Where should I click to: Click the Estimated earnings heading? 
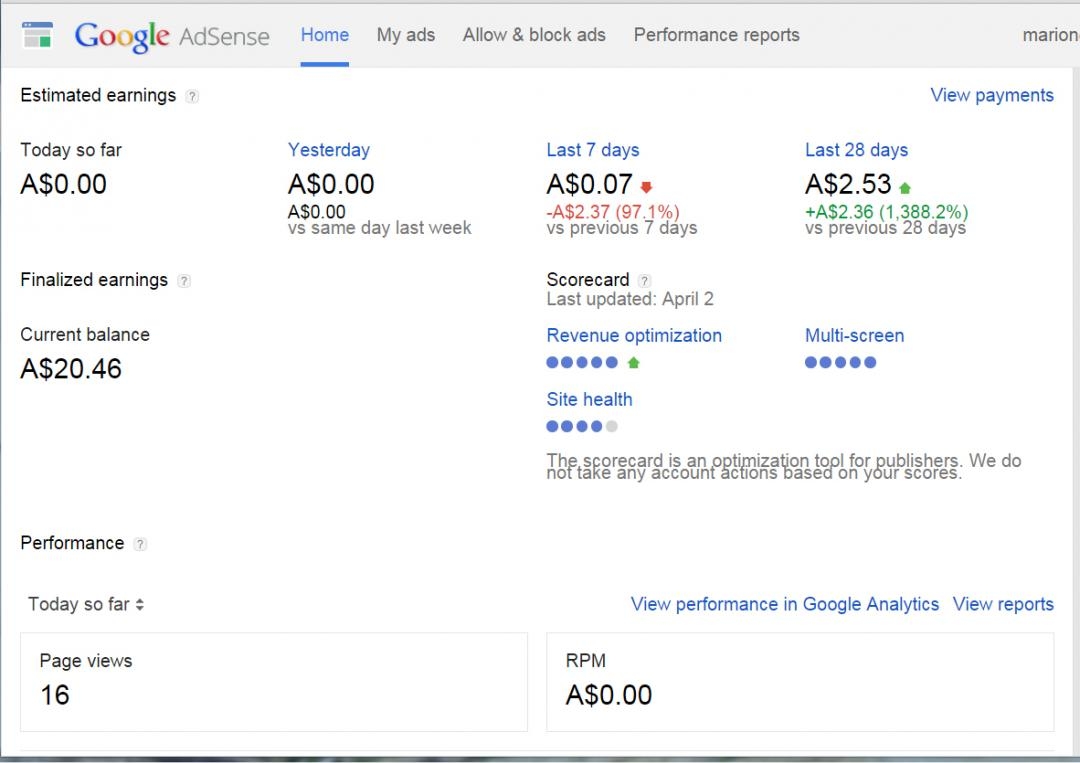point(98,95)
